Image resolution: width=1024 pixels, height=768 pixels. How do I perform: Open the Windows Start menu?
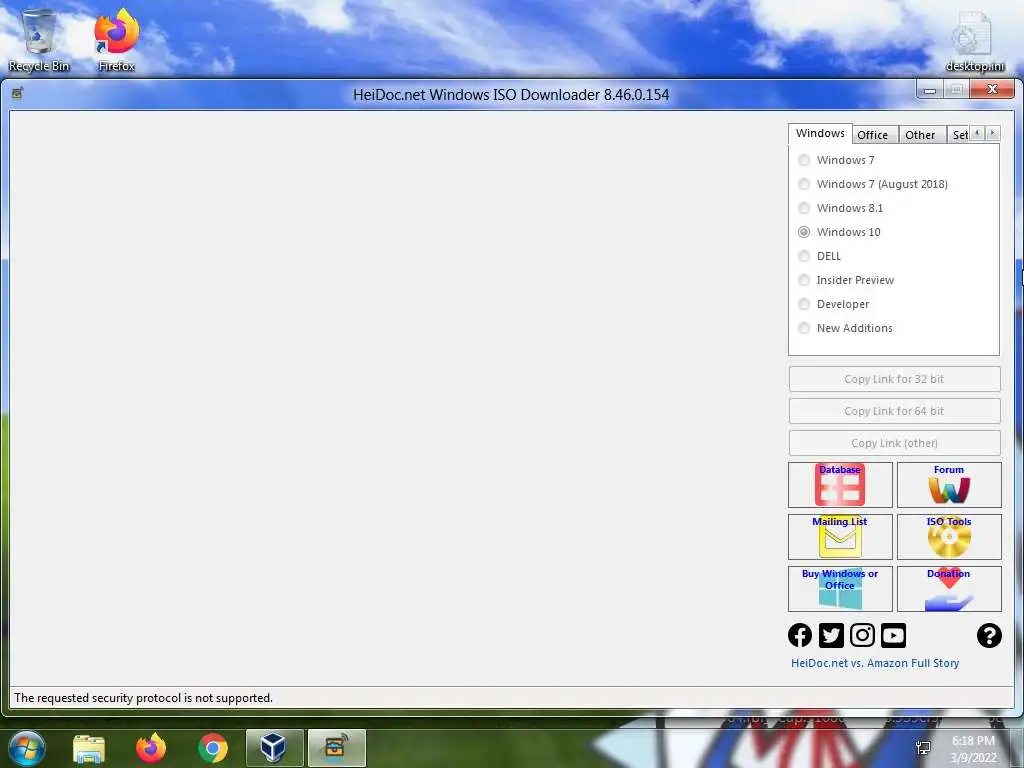pyautogui.click(x=27, y=748)
